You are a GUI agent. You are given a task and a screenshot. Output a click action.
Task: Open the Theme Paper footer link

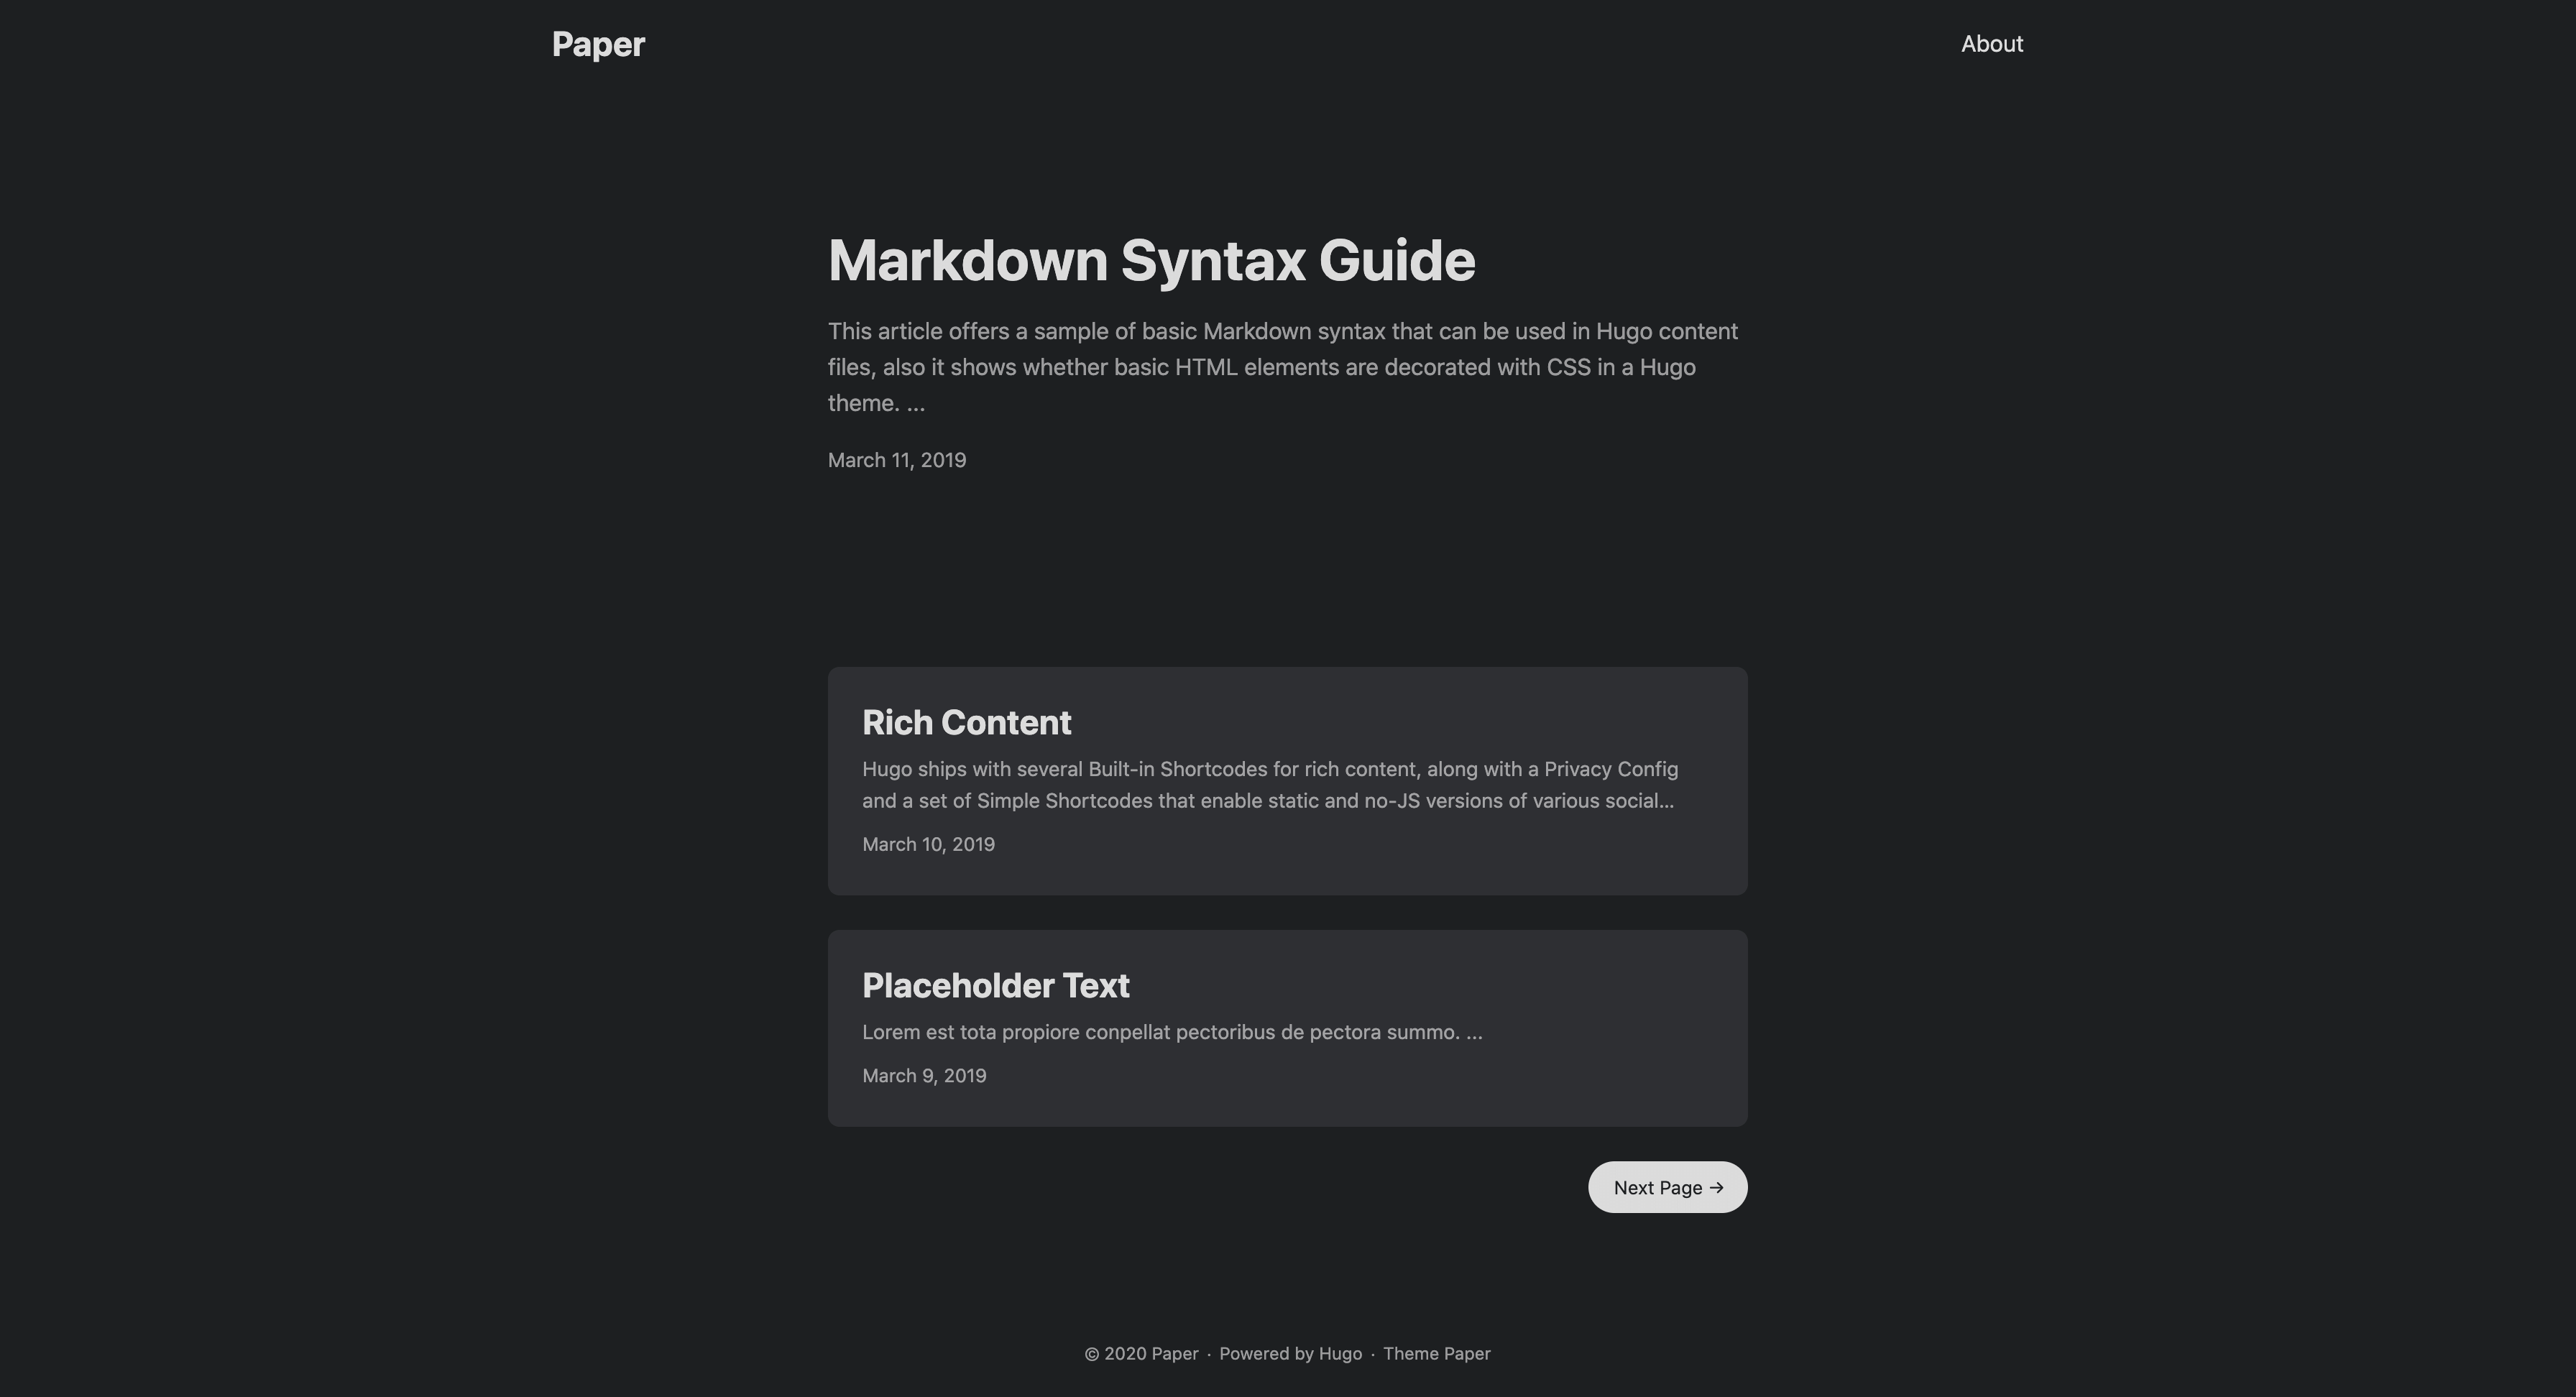point(1436,1354)
